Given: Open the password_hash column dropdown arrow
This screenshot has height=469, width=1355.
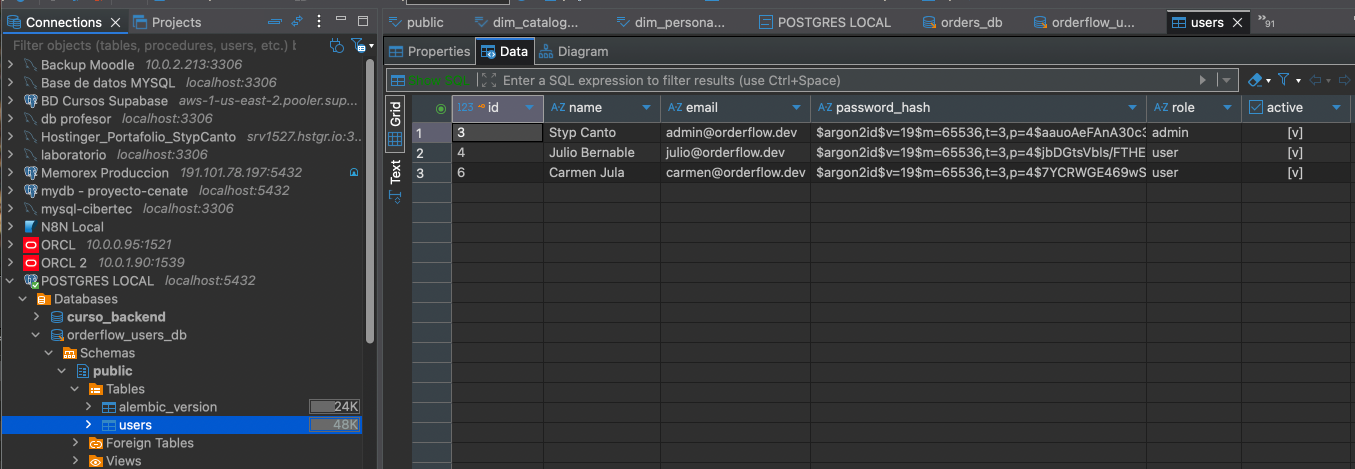Looking at the screenshot, I should coord(1133,108).
